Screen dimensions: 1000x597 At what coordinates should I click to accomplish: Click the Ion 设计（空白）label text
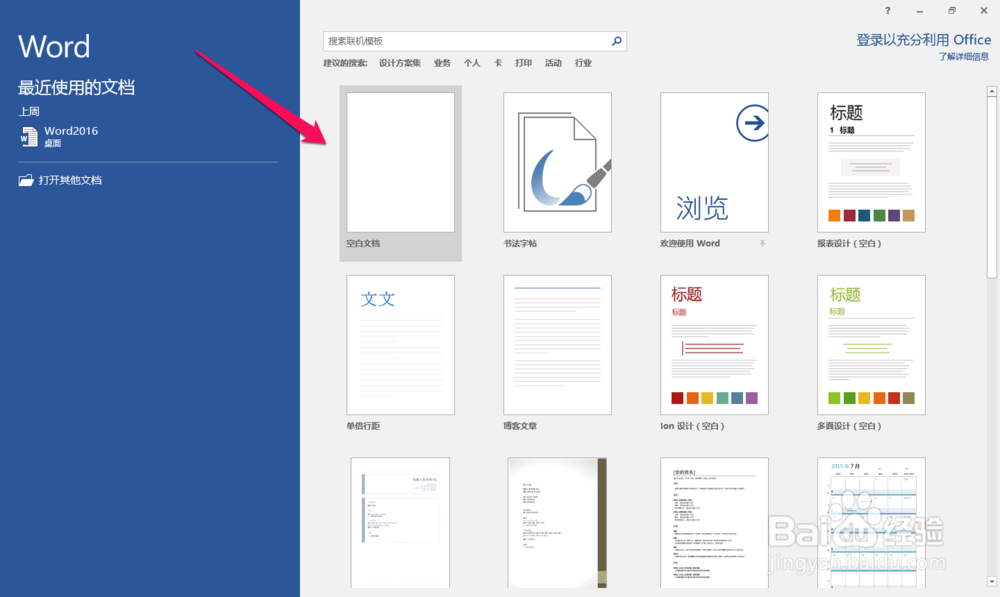693,426
